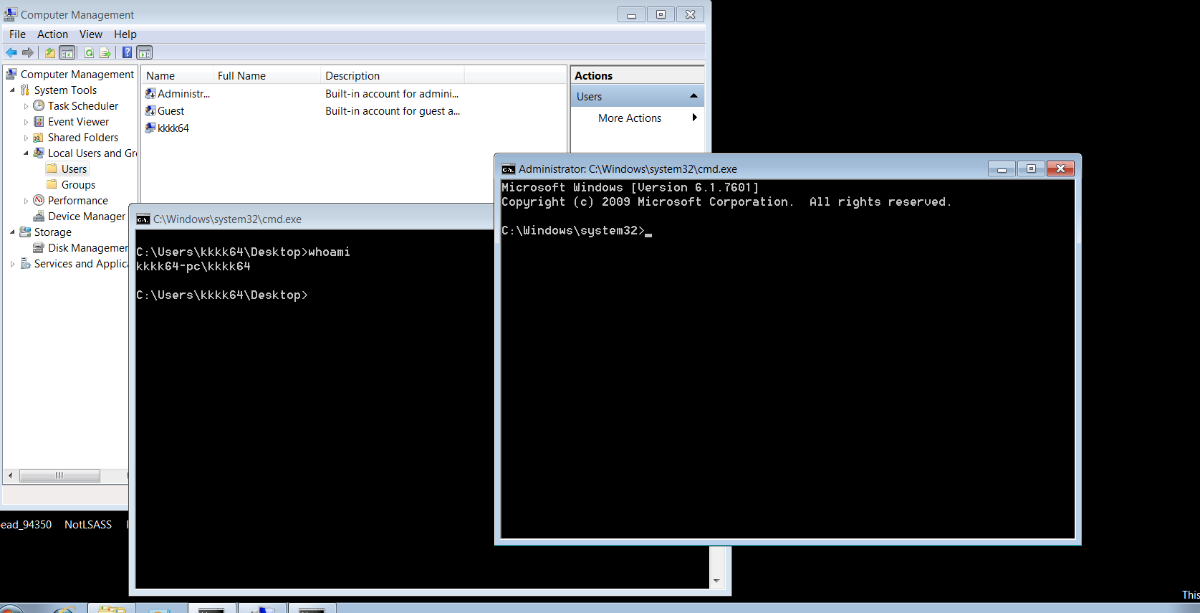Click the Forward arrow toolbar icon

click(x=28, y=52)
